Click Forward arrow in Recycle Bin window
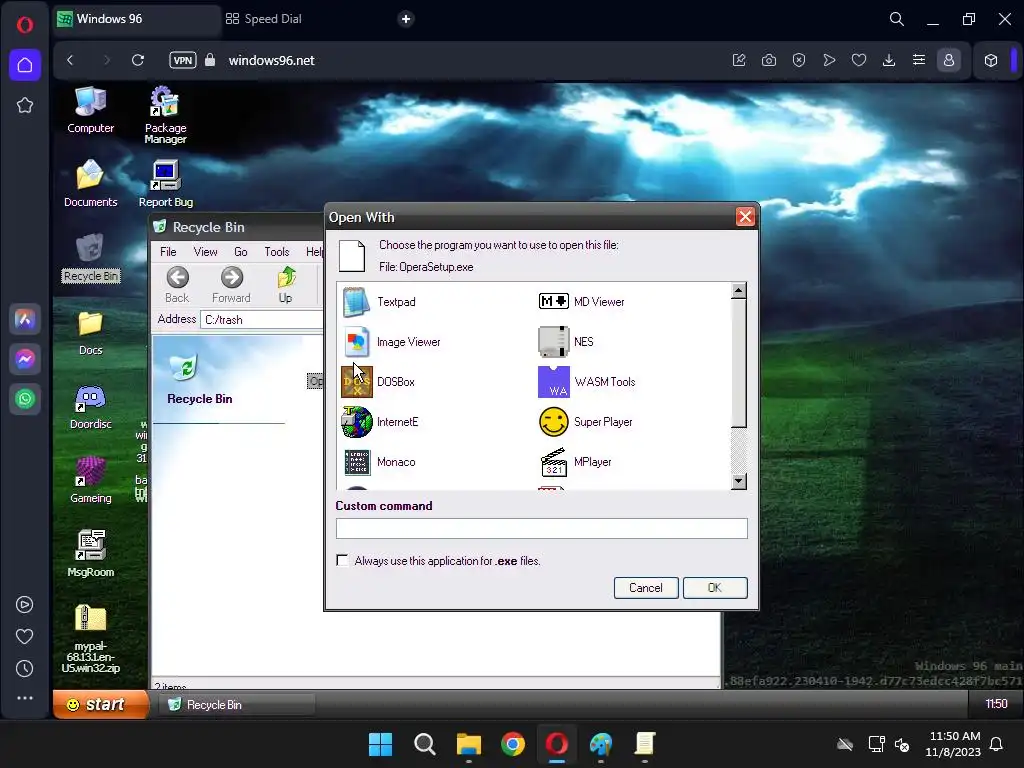1024x768 pixels. (x=231, y=285)
